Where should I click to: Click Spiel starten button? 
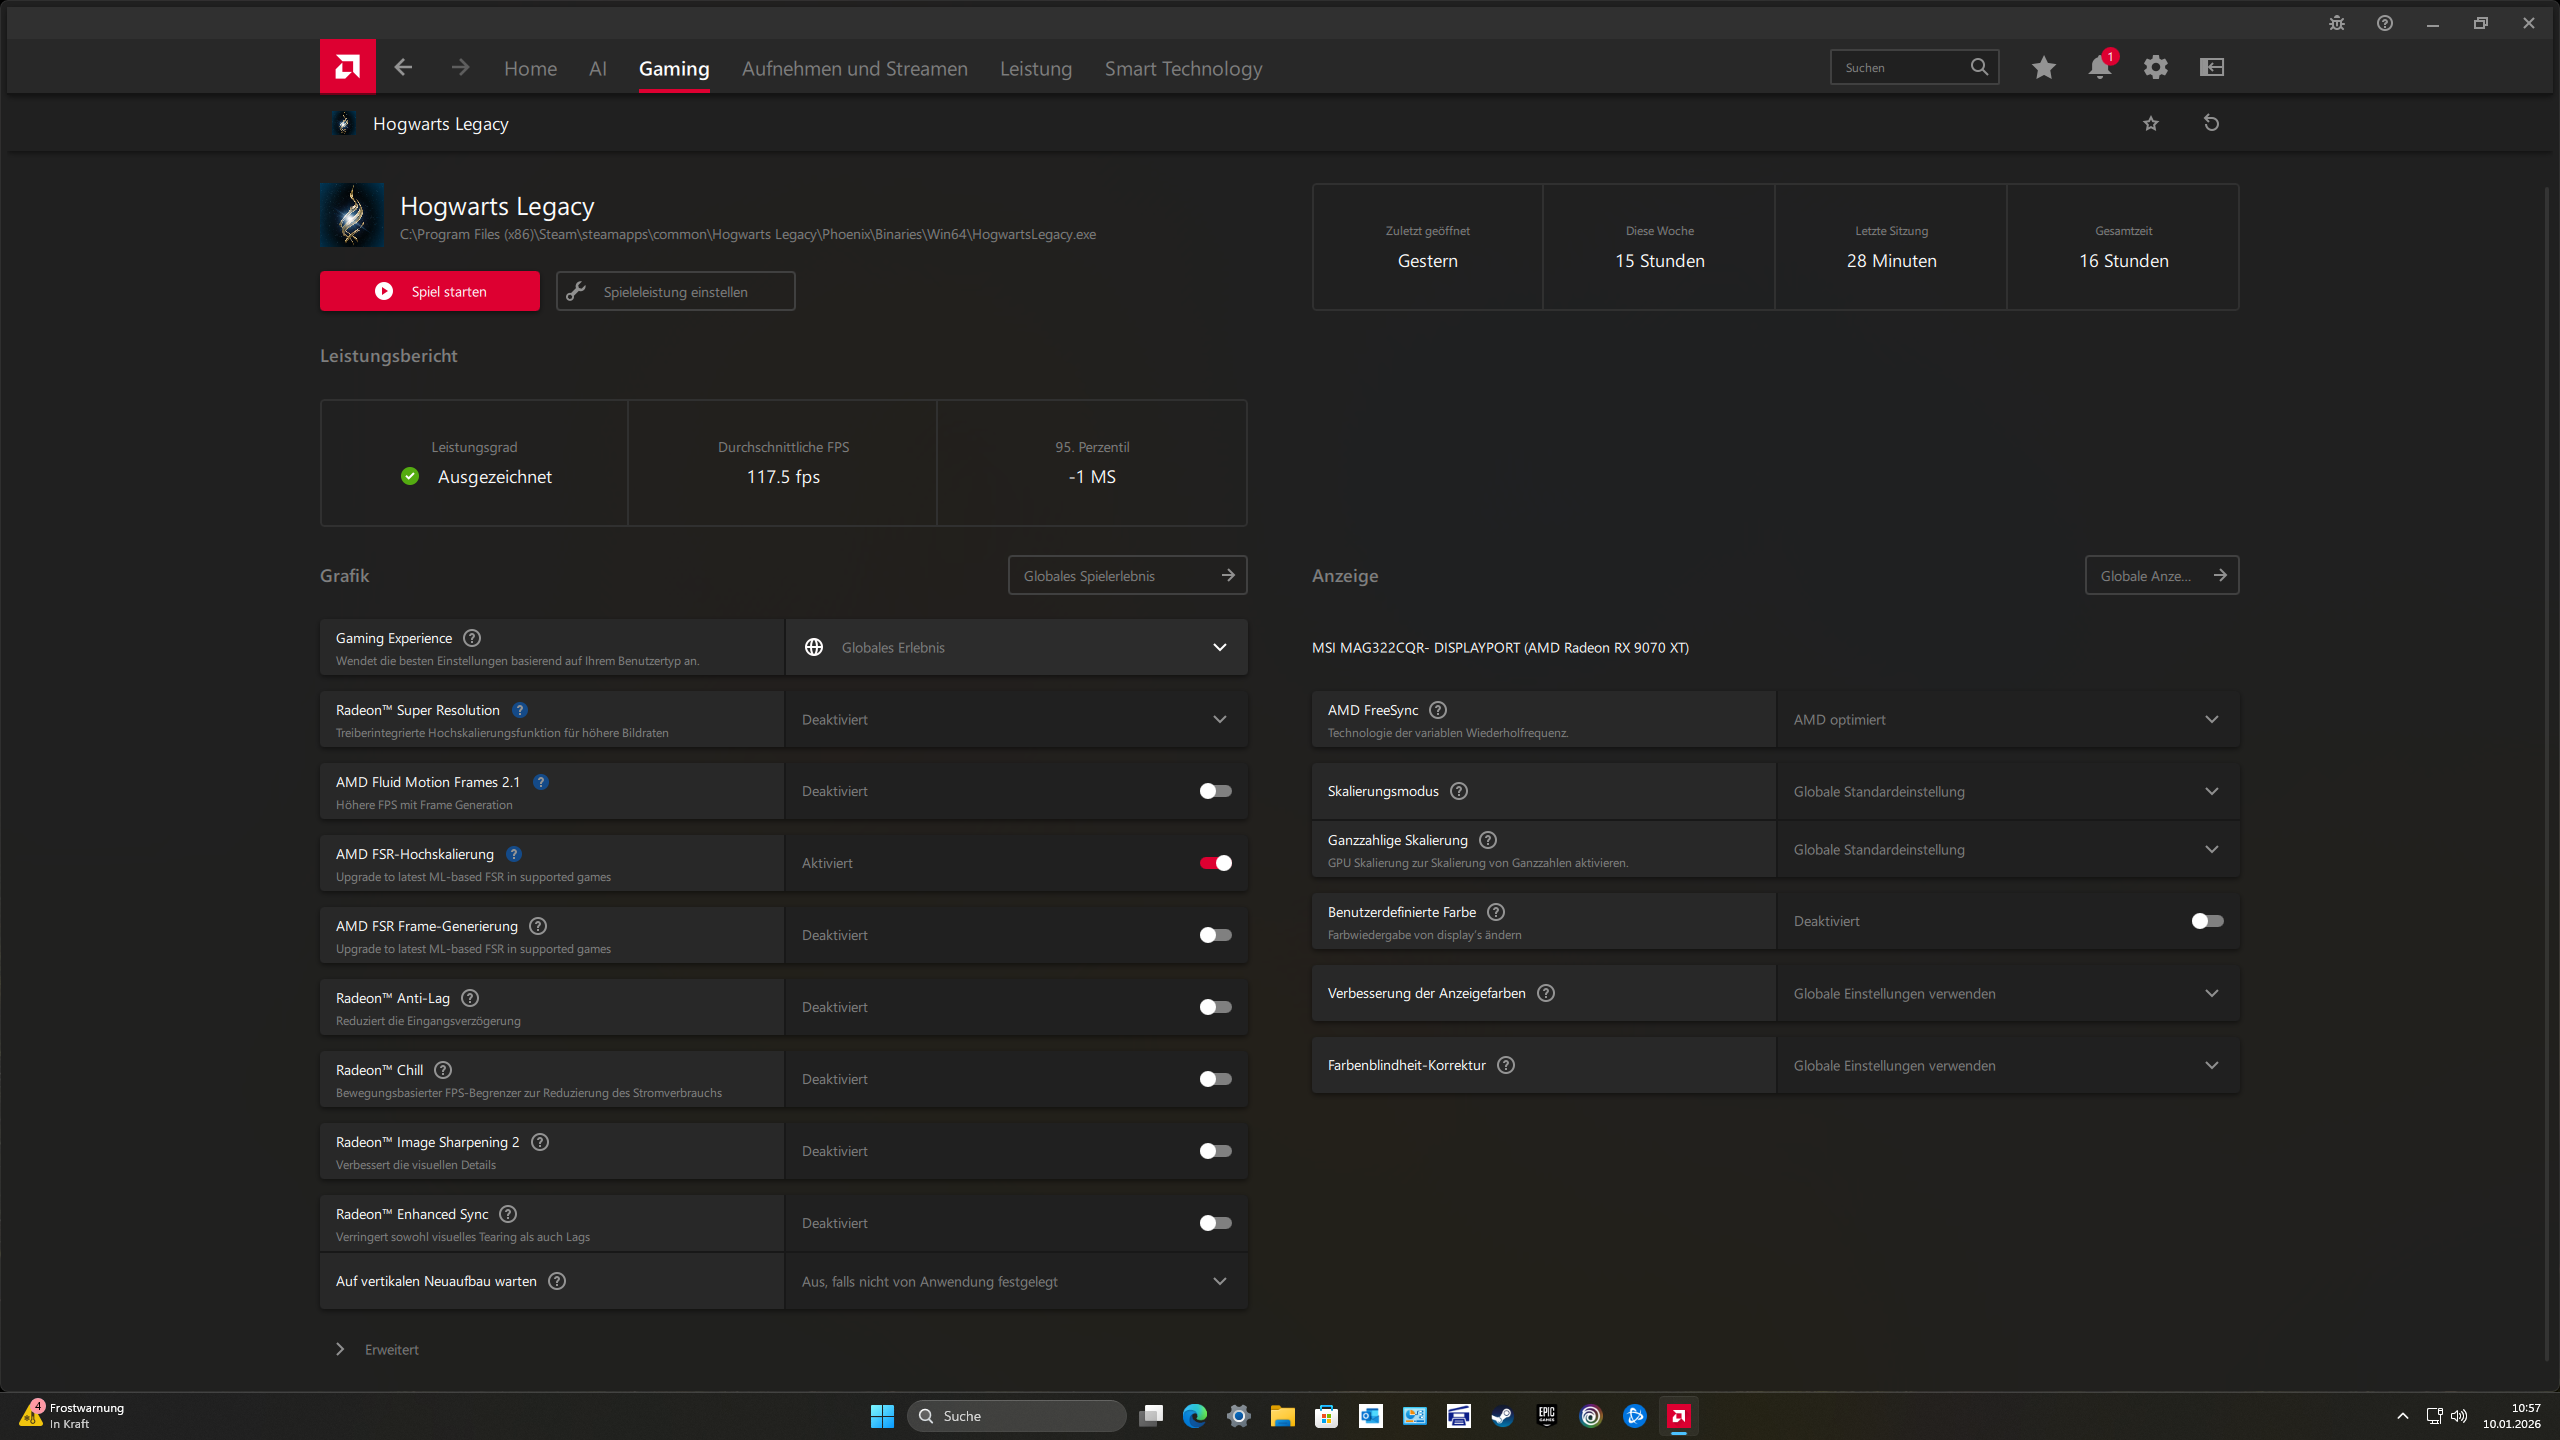tap(429, 291)
